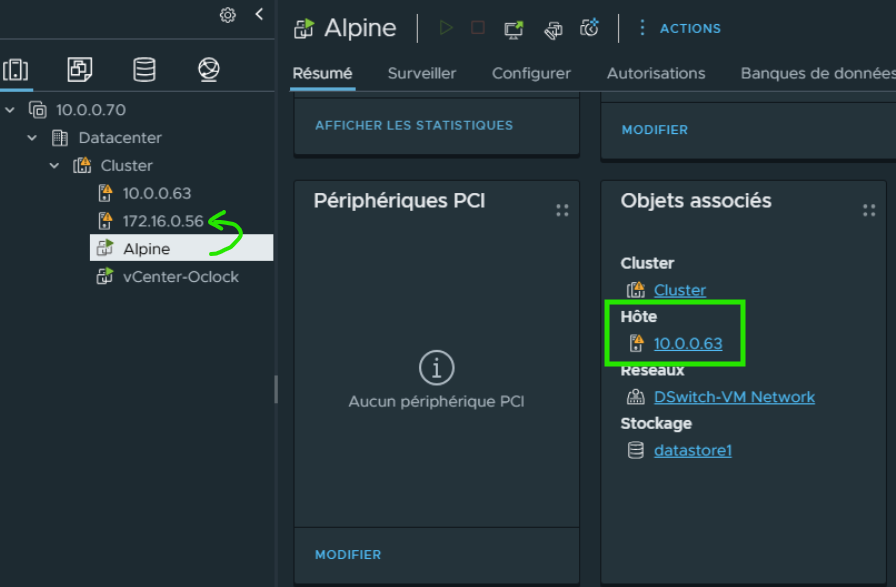Click the Périphériques PCI card drag handle
Screen dimensions: 896x587
tap(562, 210)
